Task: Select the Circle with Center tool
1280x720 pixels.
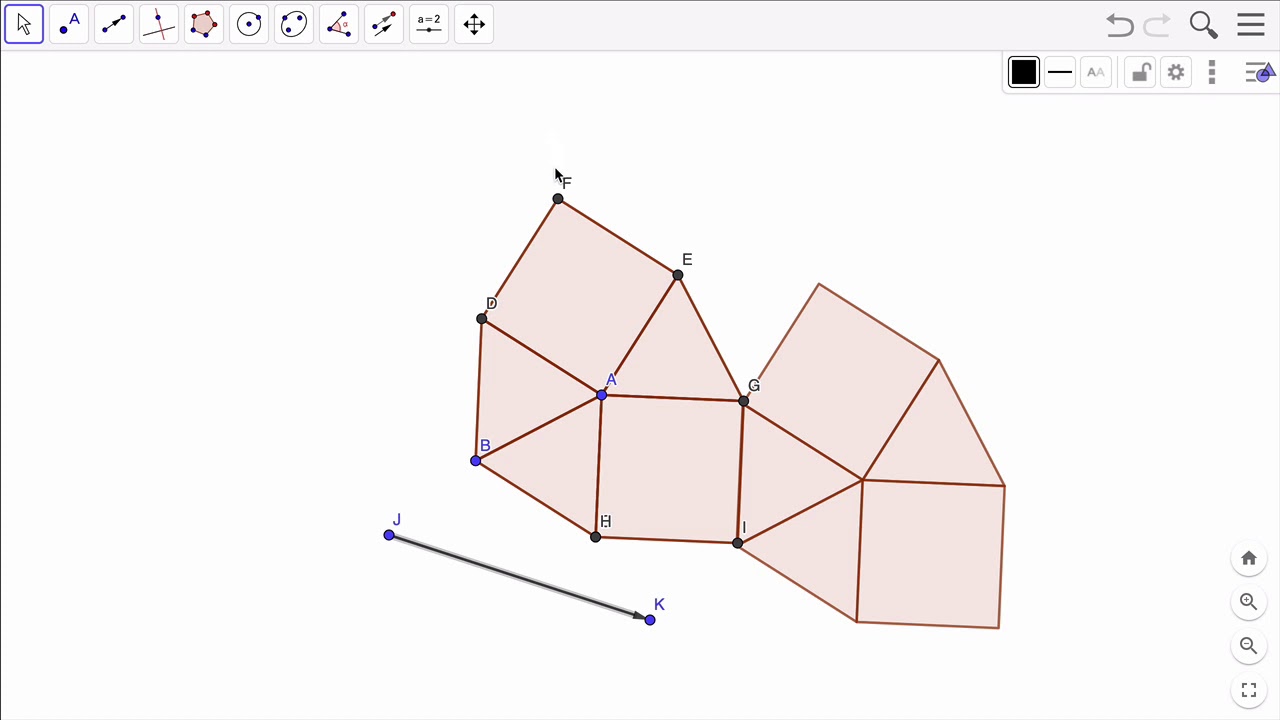Action: pyautogui.click(x=249, y=24)
